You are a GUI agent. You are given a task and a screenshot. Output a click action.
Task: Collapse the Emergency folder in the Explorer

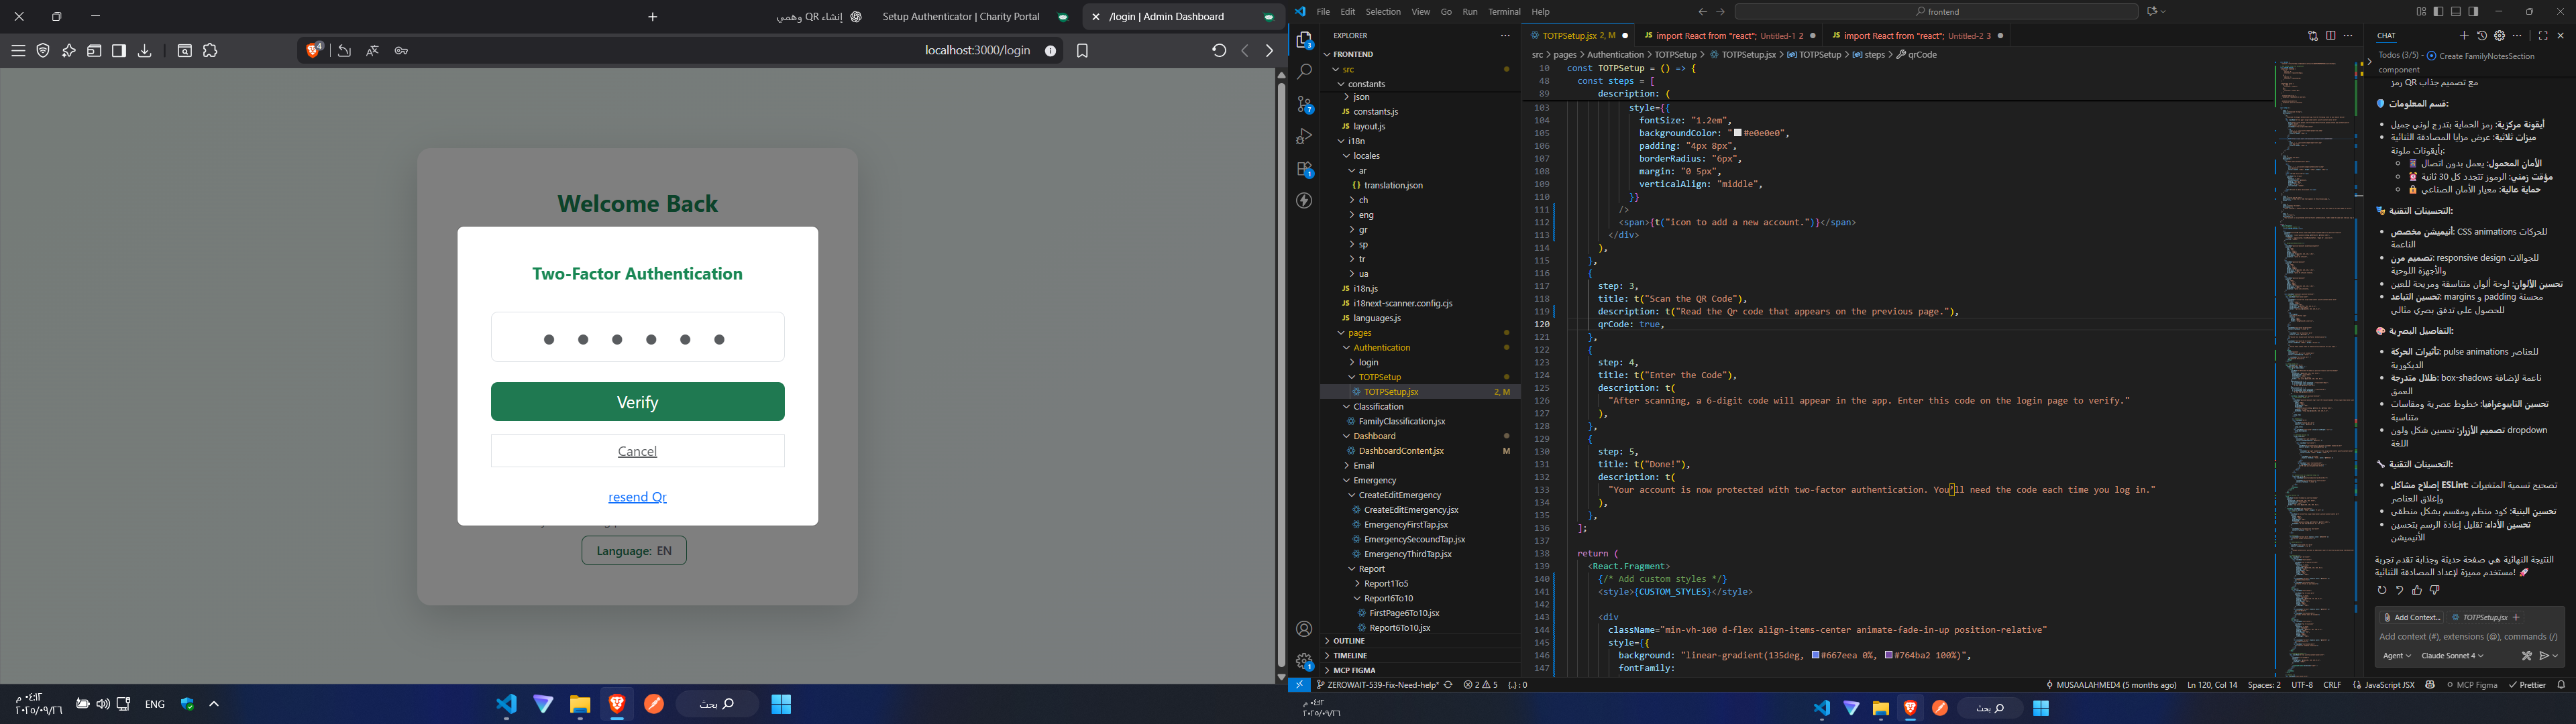[1375, 480]
